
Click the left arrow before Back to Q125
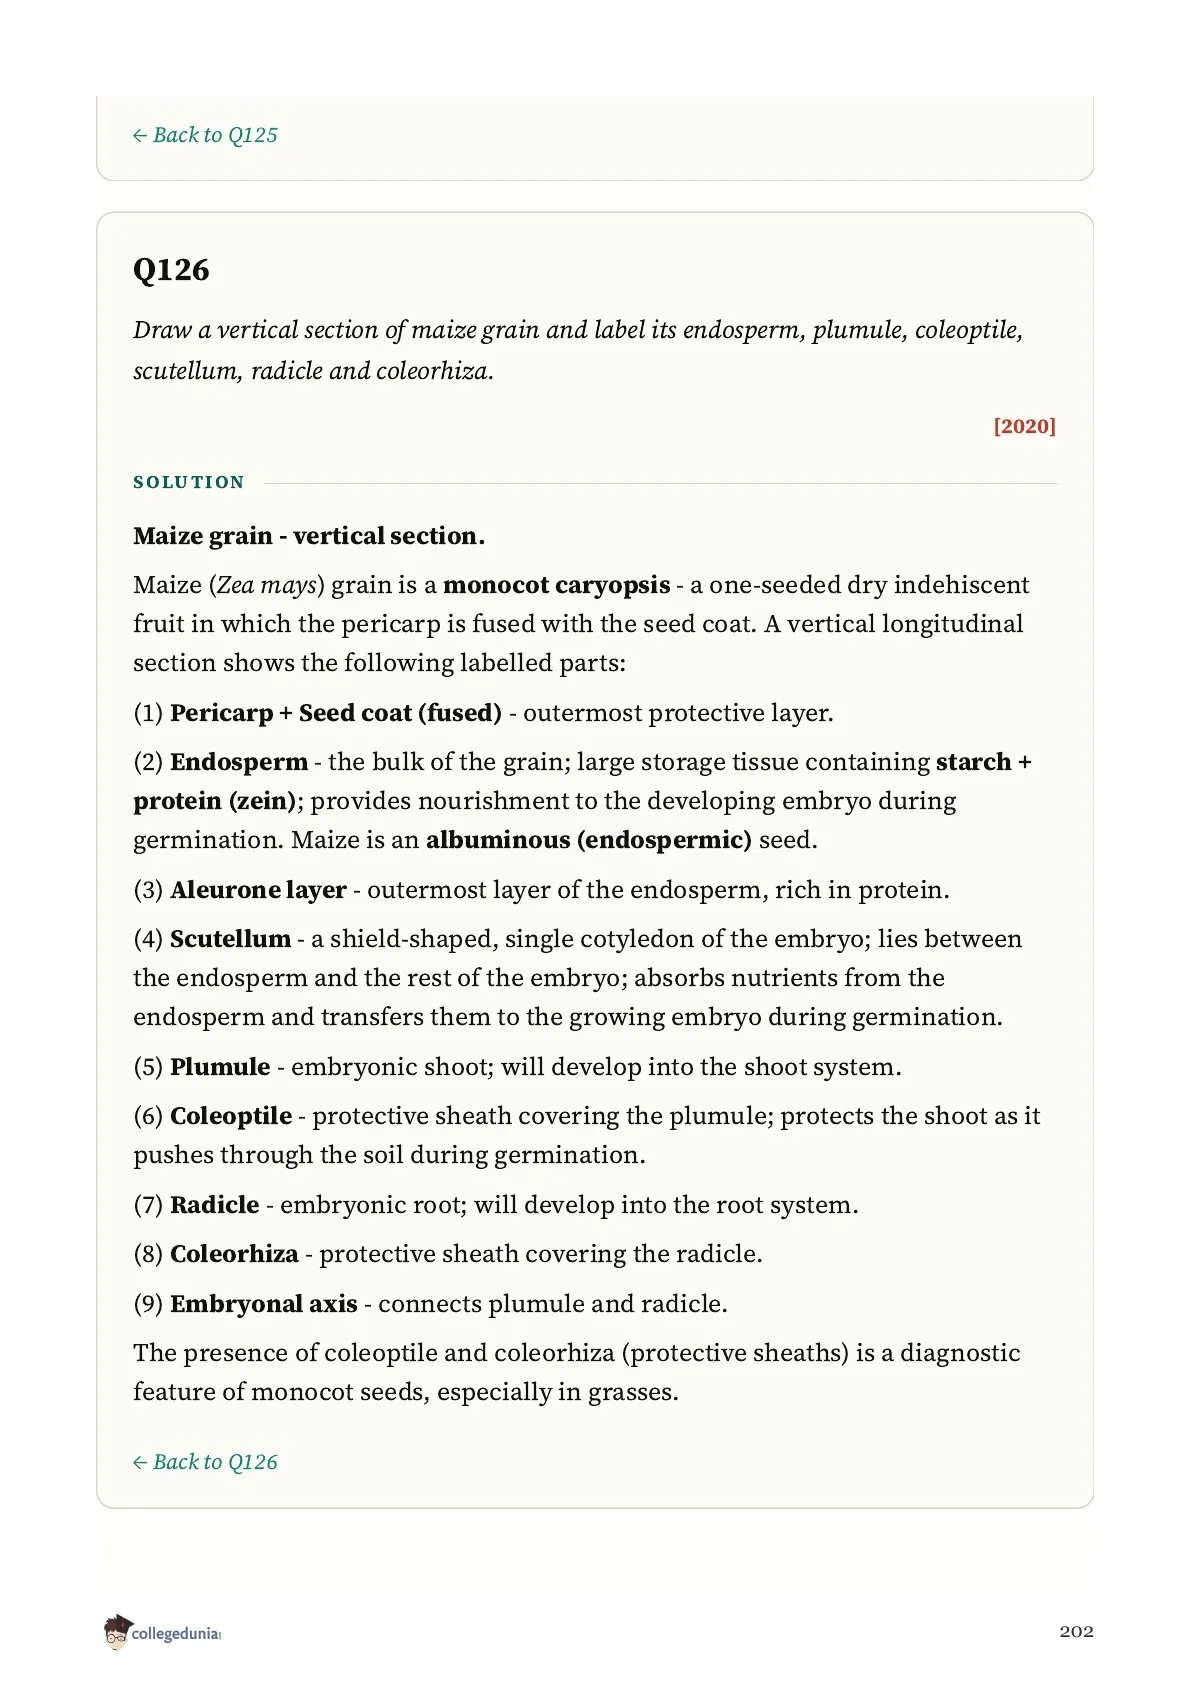(x=140, y=136)
